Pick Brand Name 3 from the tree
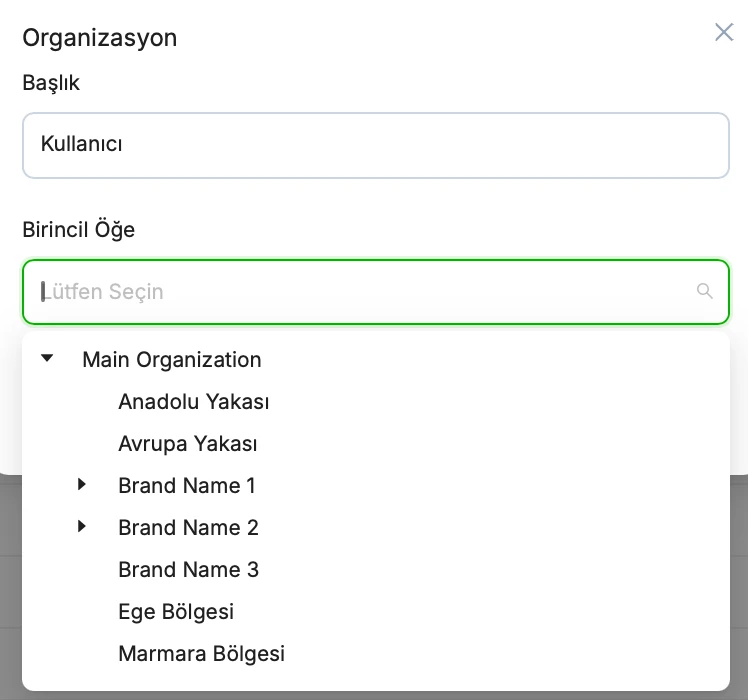Image resolution: width=748 pixels, height=700 pixels. point(188,569)
